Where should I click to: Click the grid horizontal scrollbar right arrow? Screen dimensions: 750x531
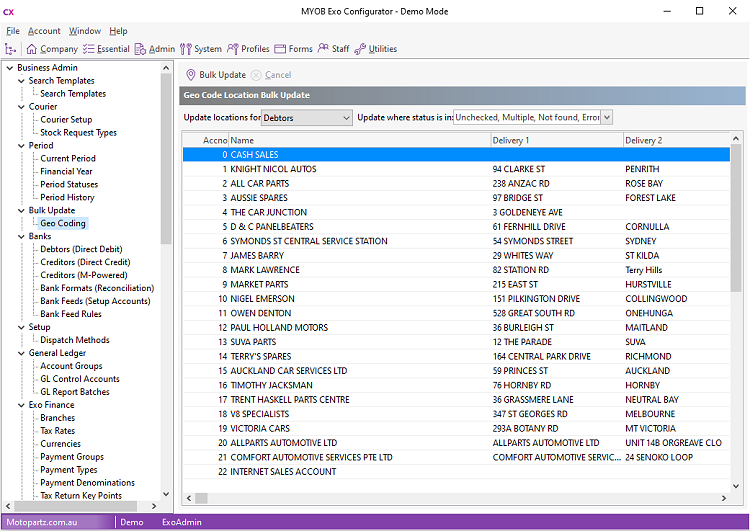click(724, 498)
